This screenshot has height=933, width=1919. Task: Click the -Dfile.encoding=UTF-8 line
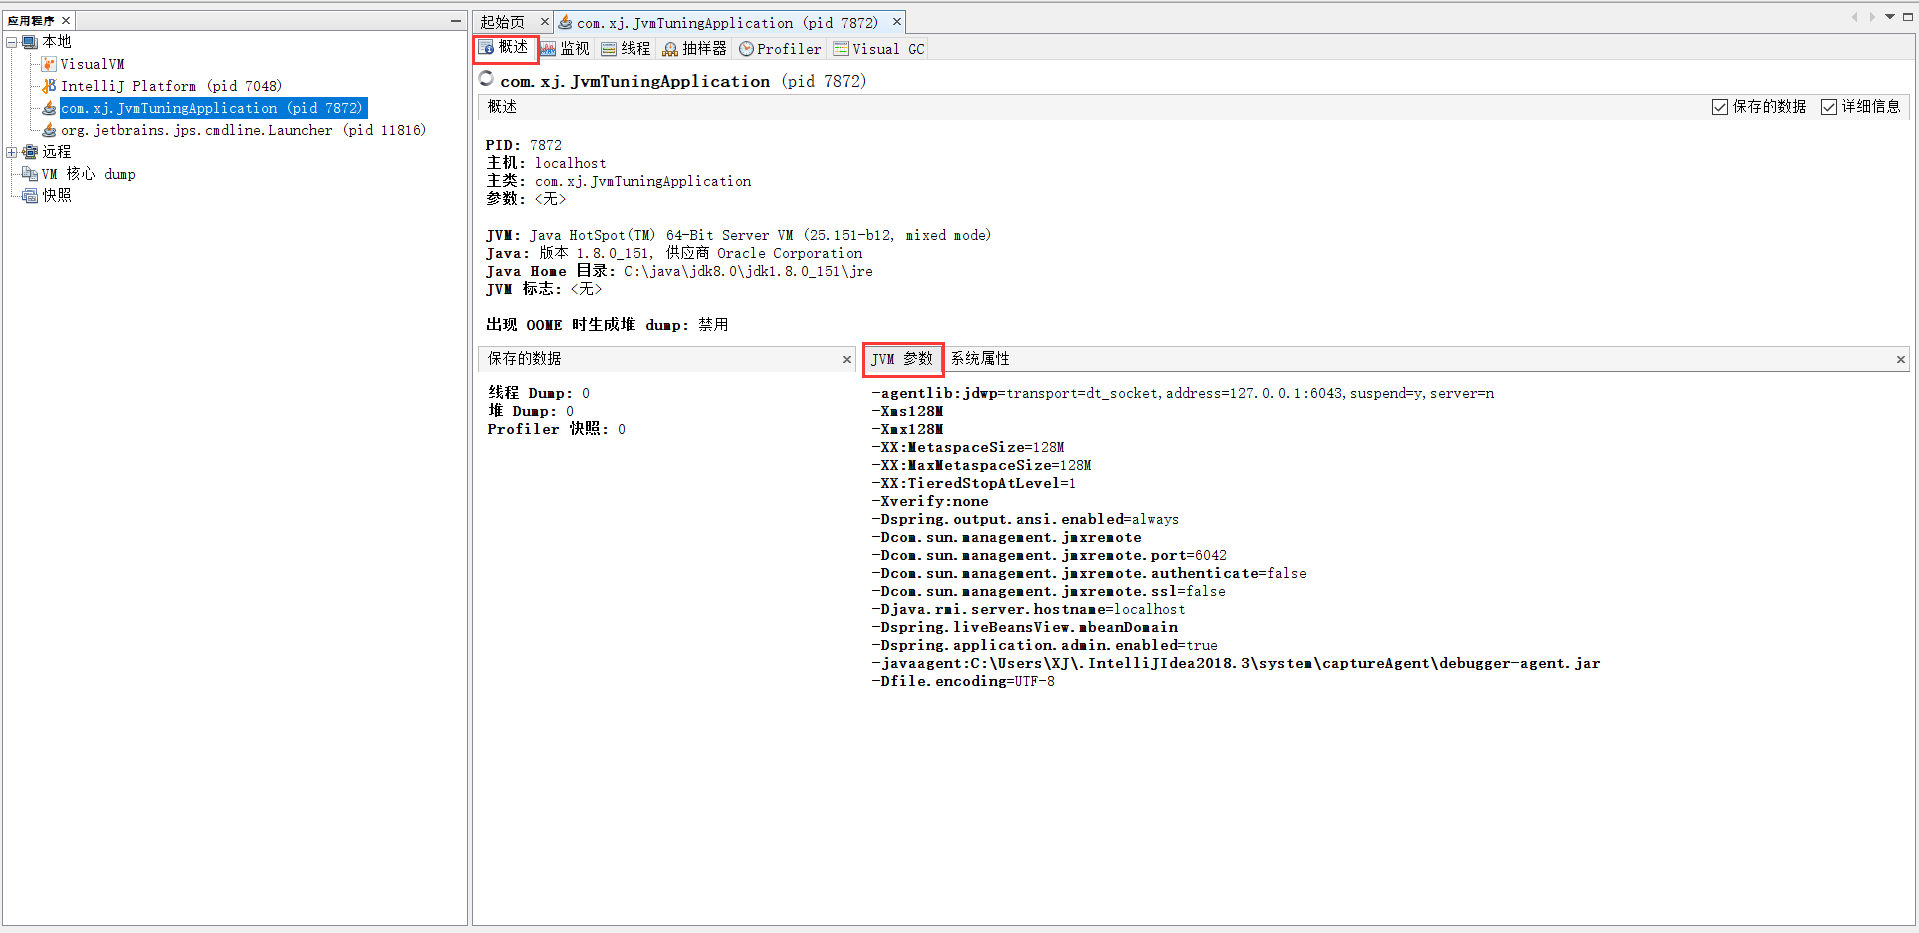click(963, 682)
